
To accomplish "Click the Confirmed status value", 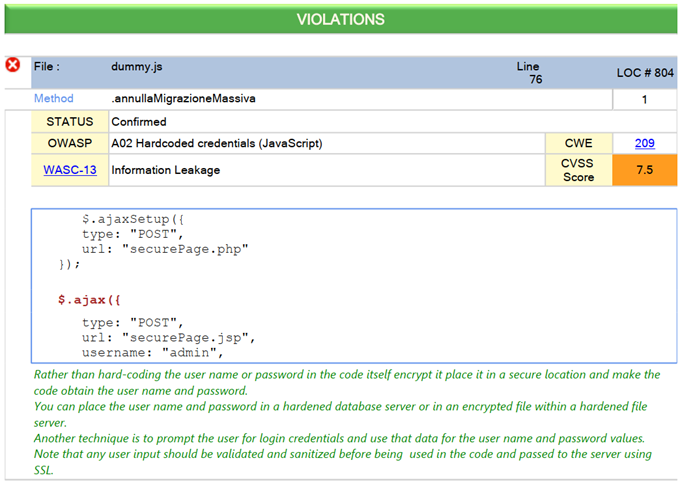I will point(139,122).
